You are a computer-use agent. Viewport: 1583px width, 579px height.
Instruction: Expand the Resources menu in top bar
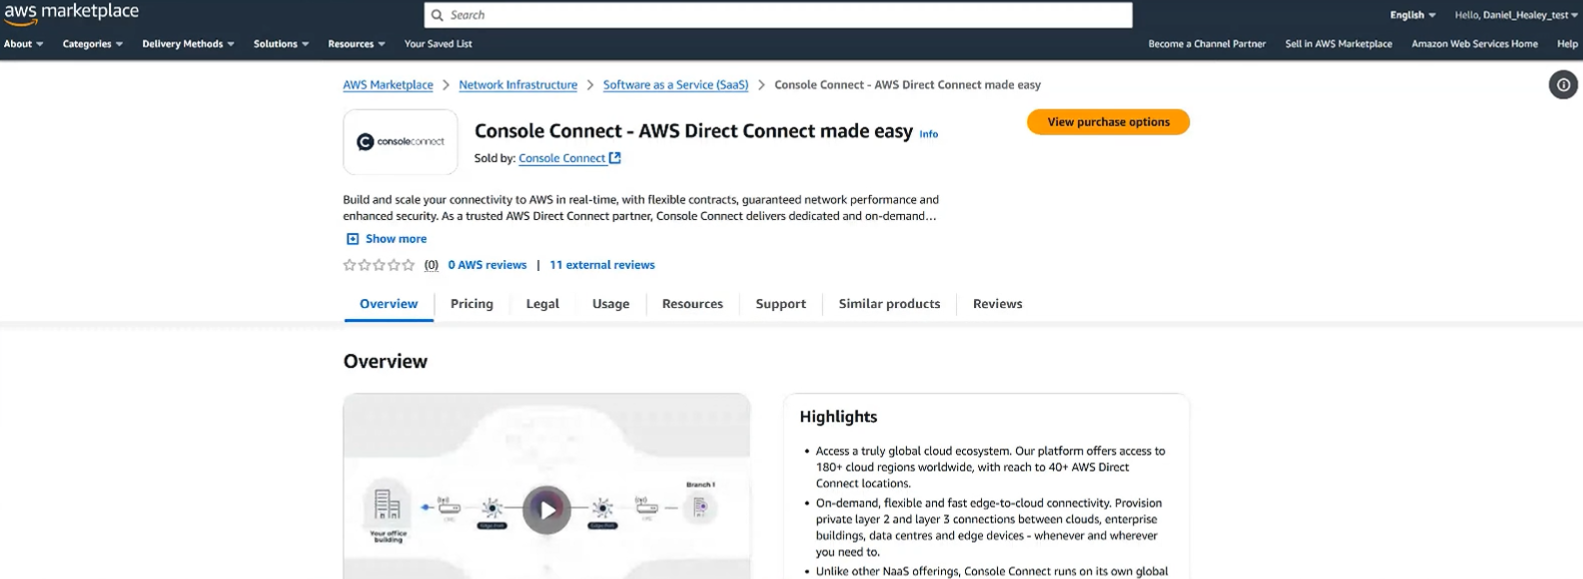point(357,44)
